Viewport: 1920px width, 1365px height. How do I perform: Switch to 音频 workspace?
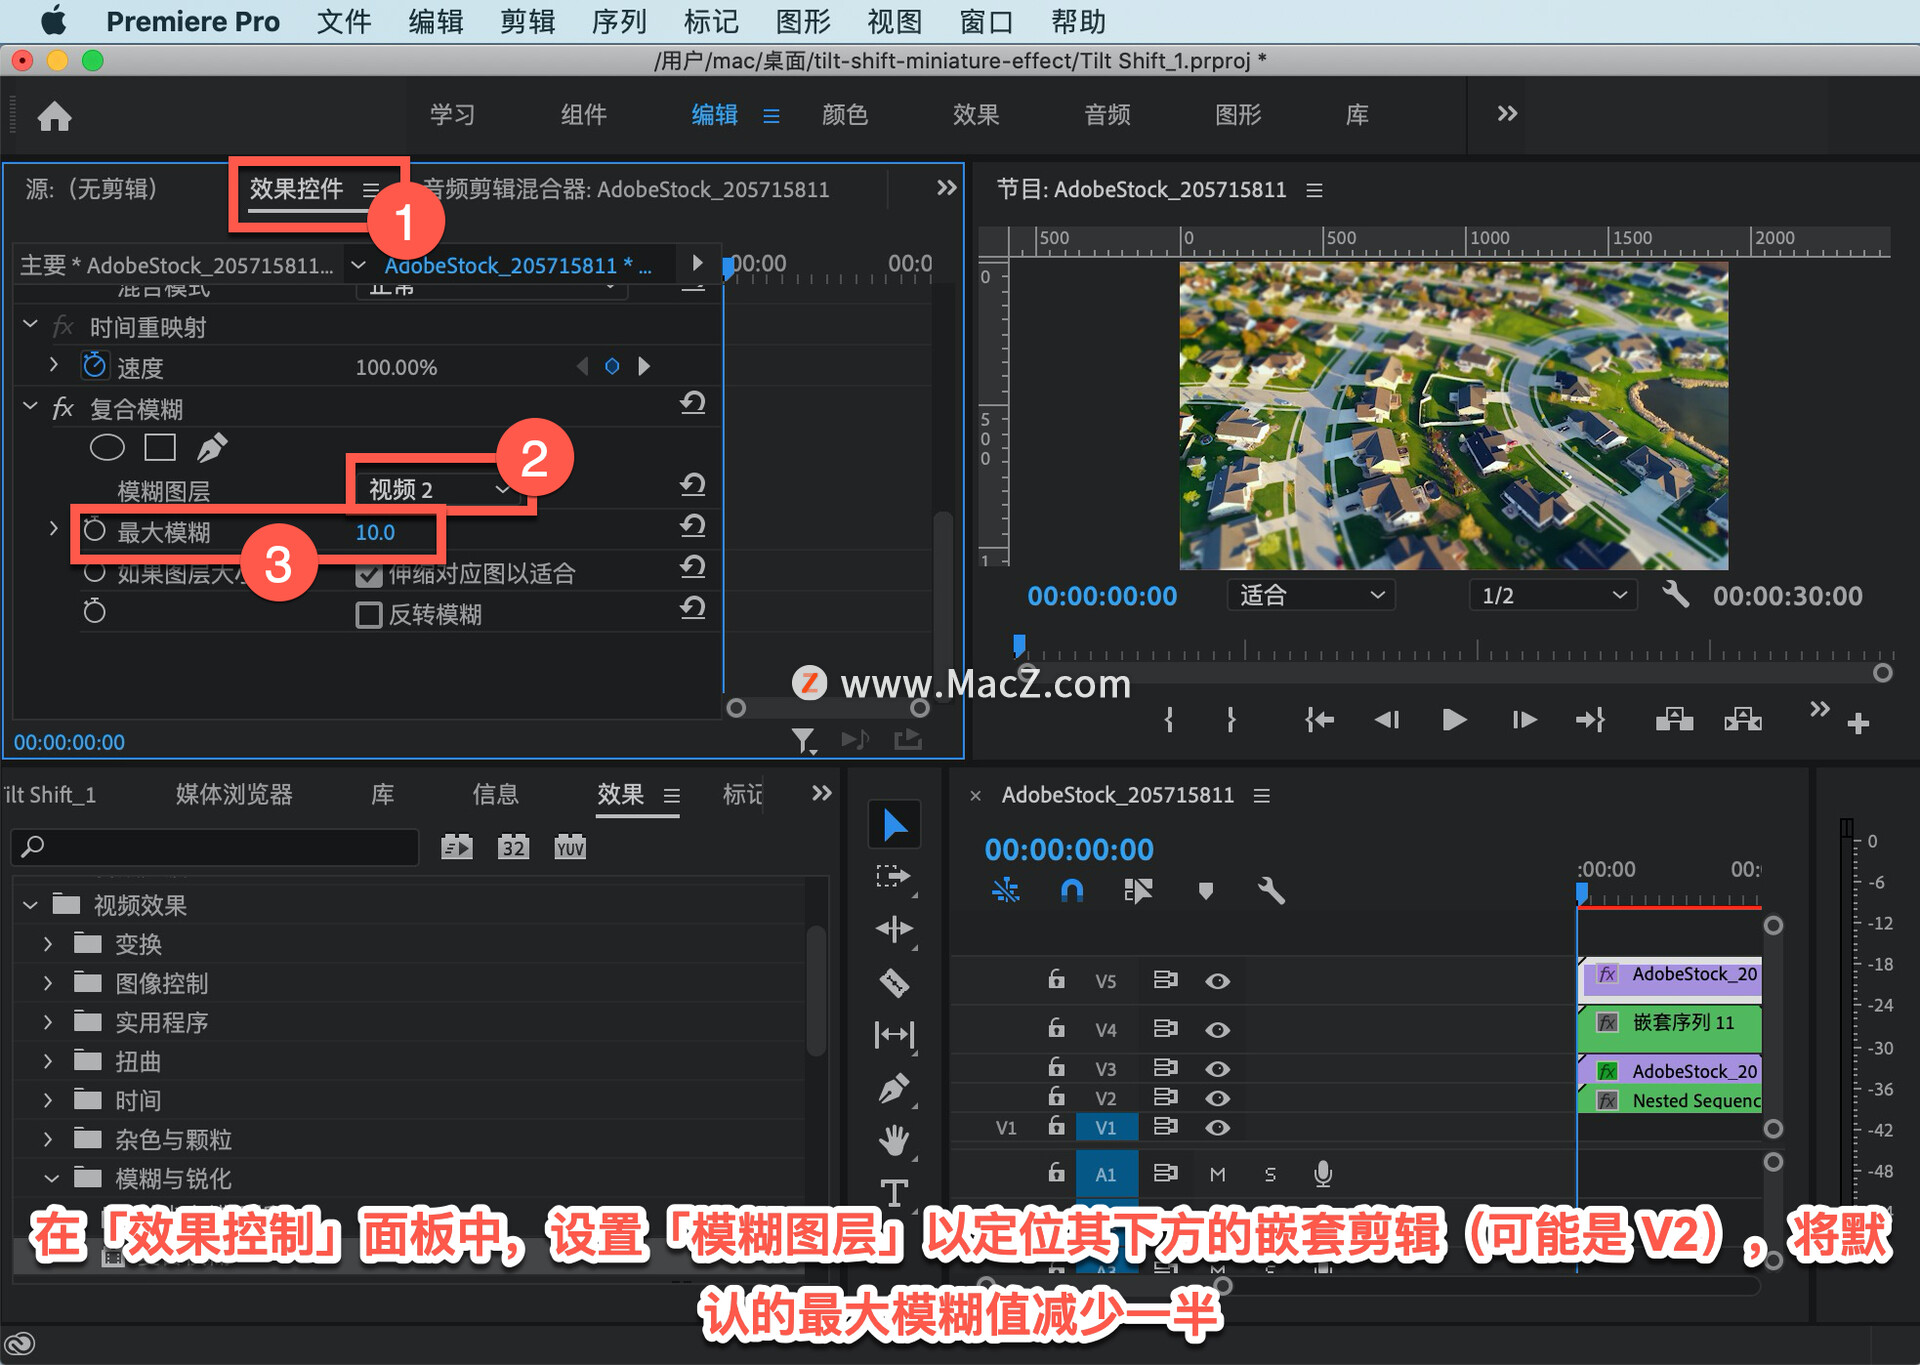point(1107,115)
